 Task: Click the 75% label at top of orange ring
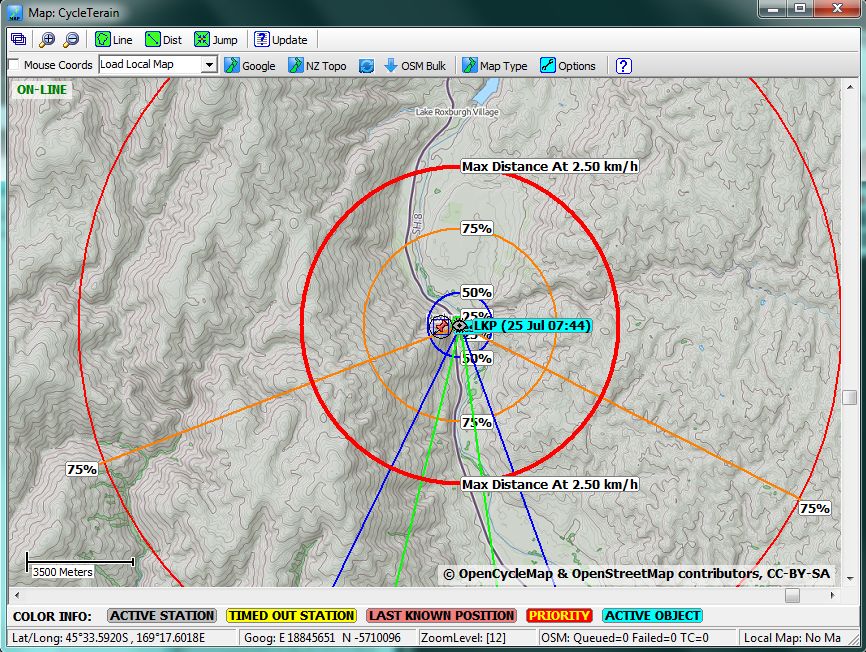tap(477, 228)
